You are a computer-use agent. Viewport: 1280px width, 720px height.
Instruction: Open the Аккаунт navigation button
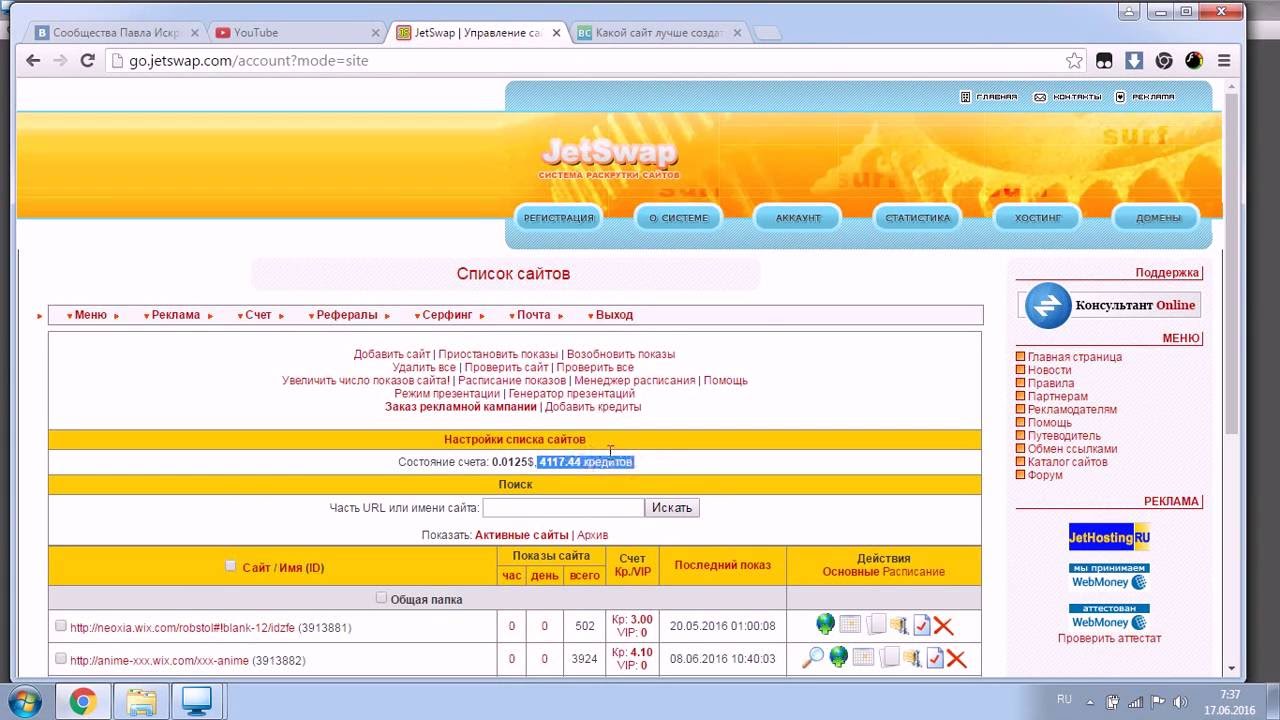click(798, 217)
